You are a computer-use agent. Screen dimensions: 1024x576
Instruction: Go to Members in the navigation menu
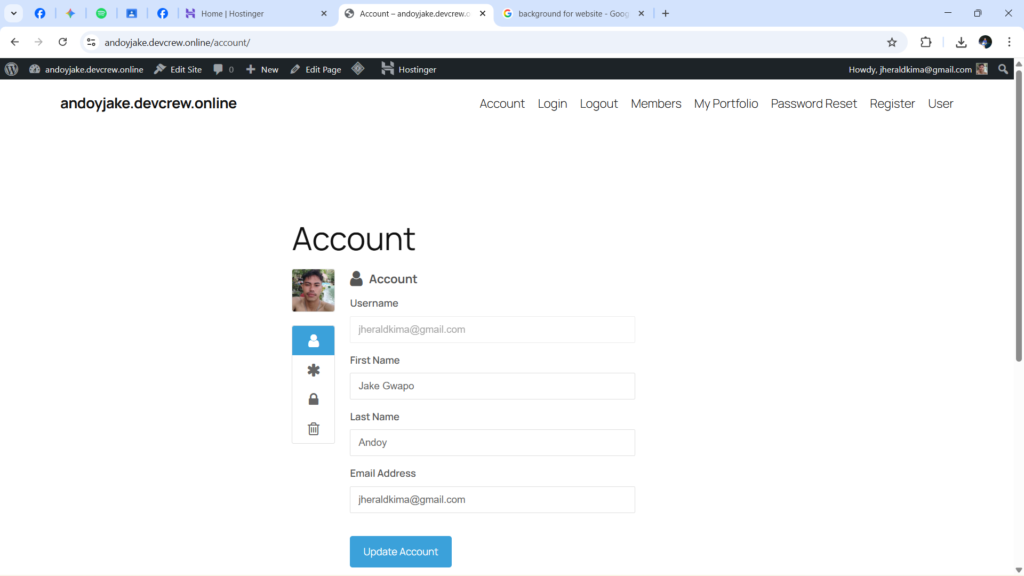(656, 104)
